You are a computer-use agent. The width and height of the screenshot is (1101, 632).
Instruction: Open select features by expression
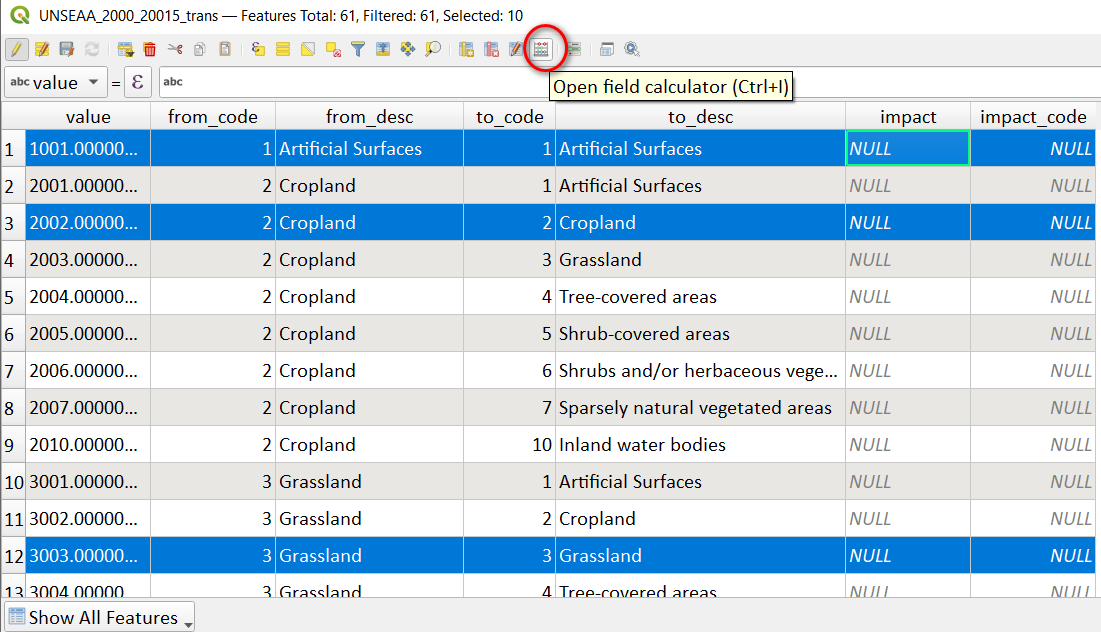click(258, 49)
